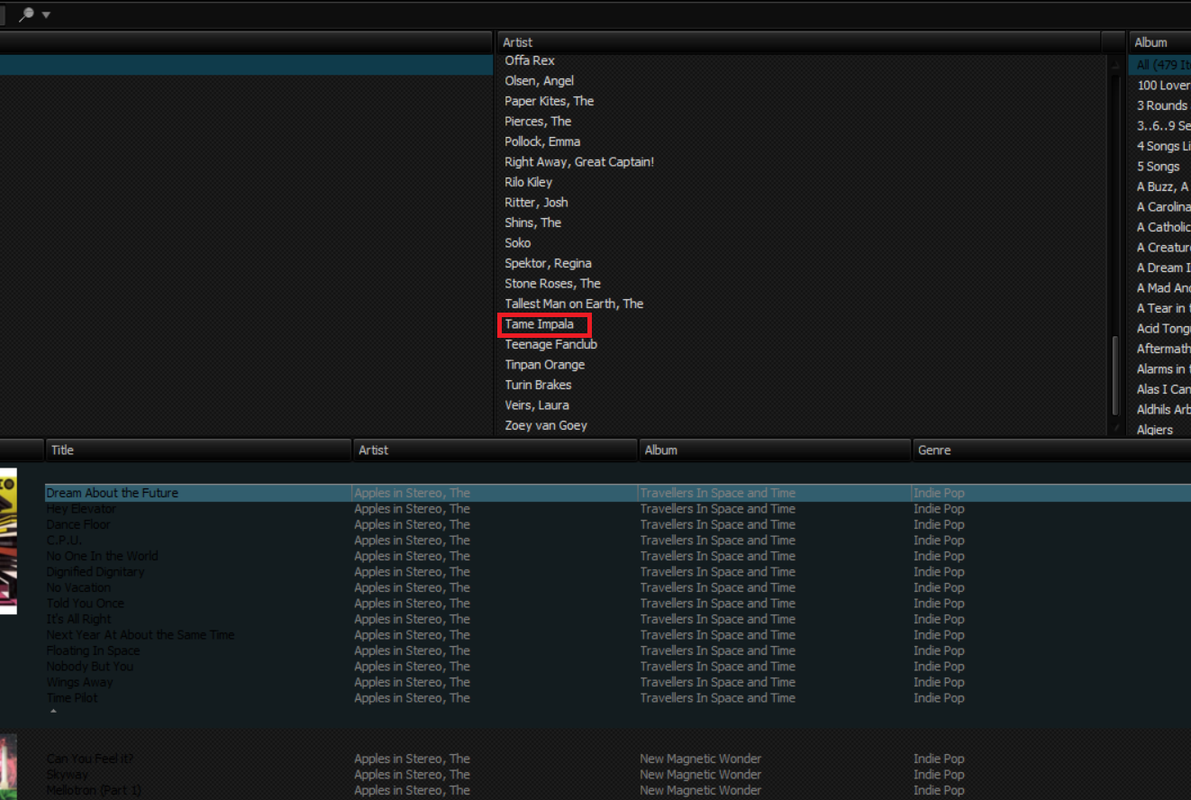Select the track Dance Floor
Screen dimensions: 1191x800
pos(78,524)
